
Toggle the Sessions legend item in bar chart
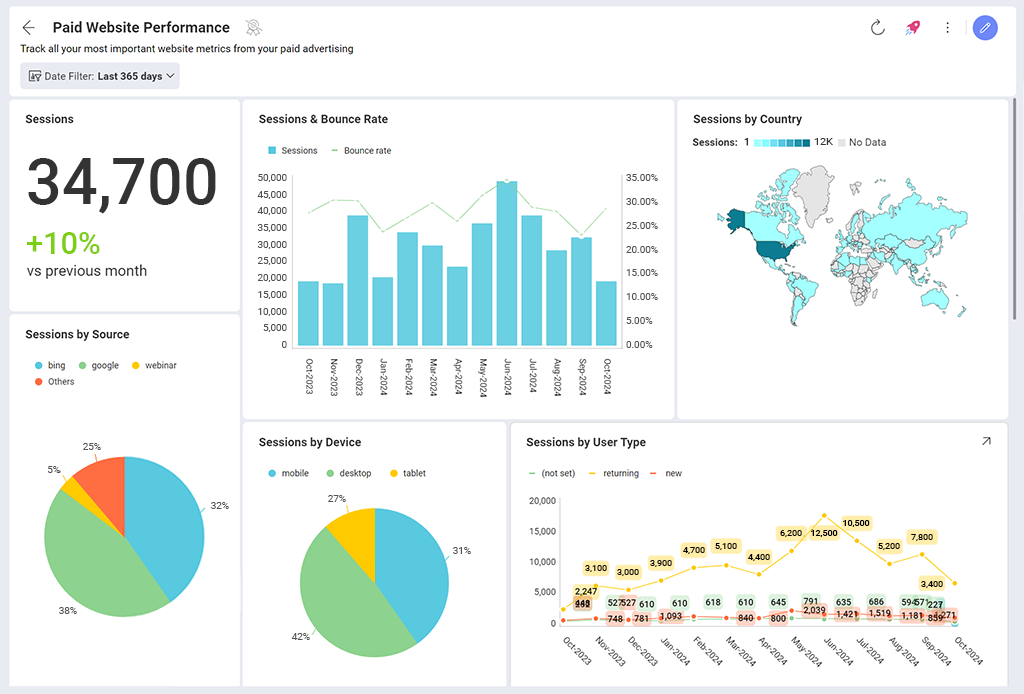tap(293, 151)
